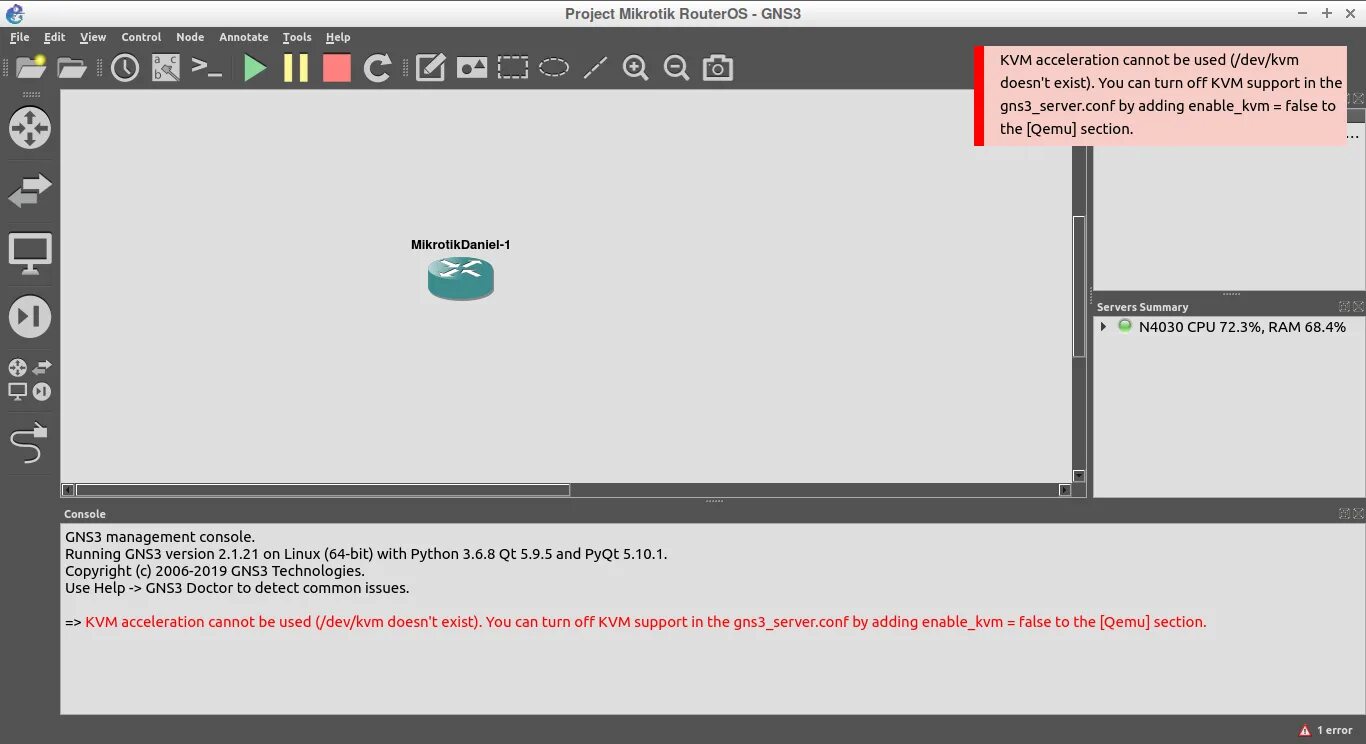Viewport: 1366px width, 744px height.
Task: Stop all nodes with red square
Action: tap(337, 68)
